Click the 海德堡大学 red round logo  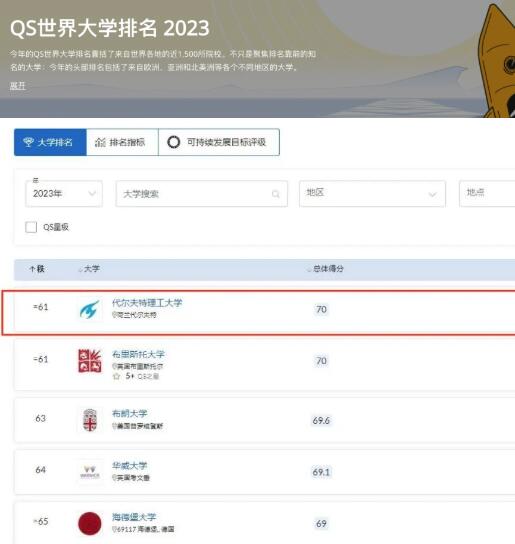tap(90, 524)
